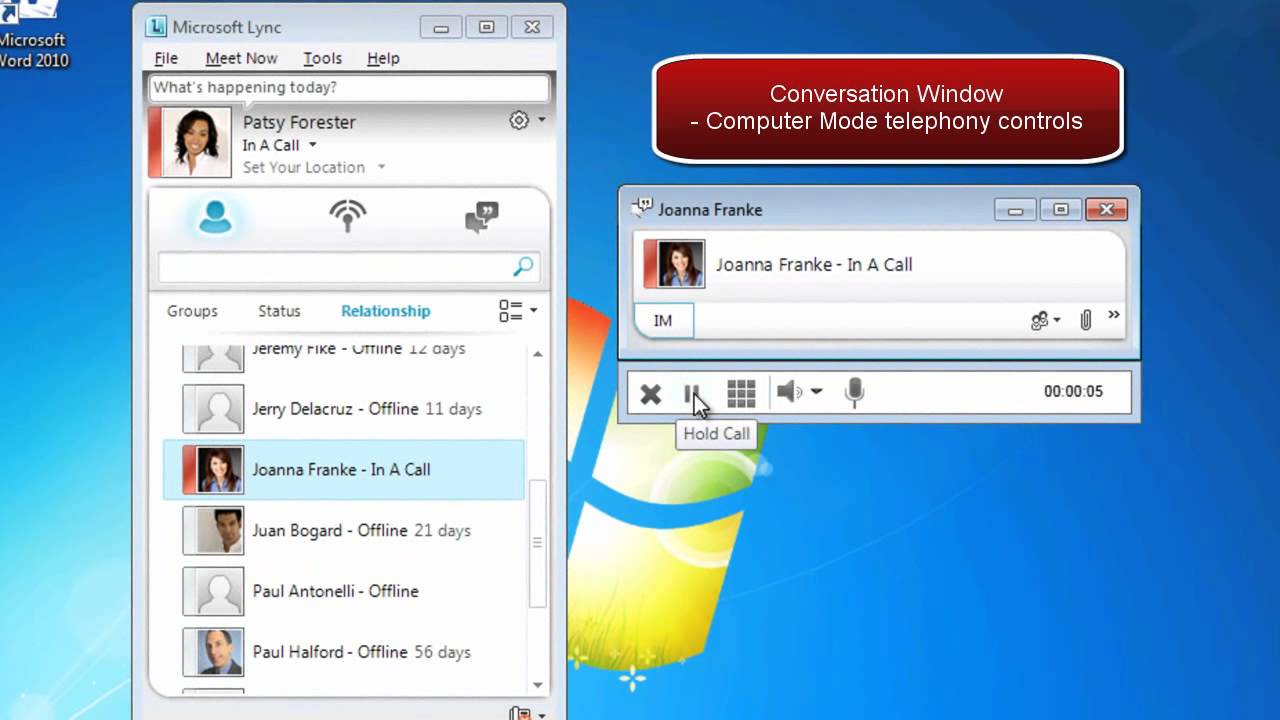Open the speaker volume dropdown arrow
Screen dimensions: 1280x720
coord(816,392)
